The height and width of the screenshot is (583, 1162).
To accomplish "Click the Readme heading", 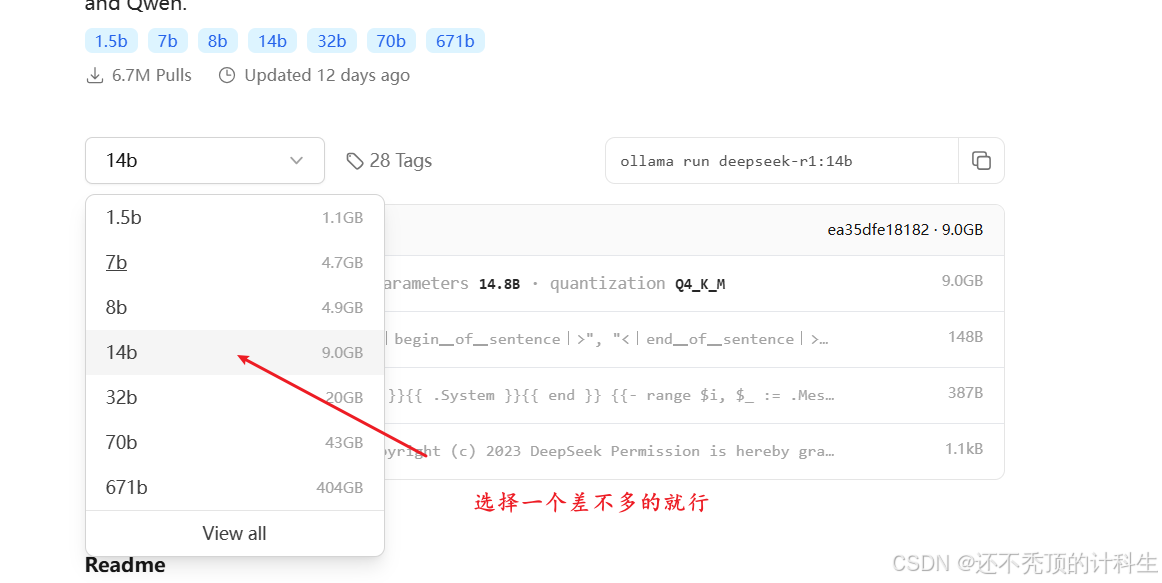I will tap(125, 565).
